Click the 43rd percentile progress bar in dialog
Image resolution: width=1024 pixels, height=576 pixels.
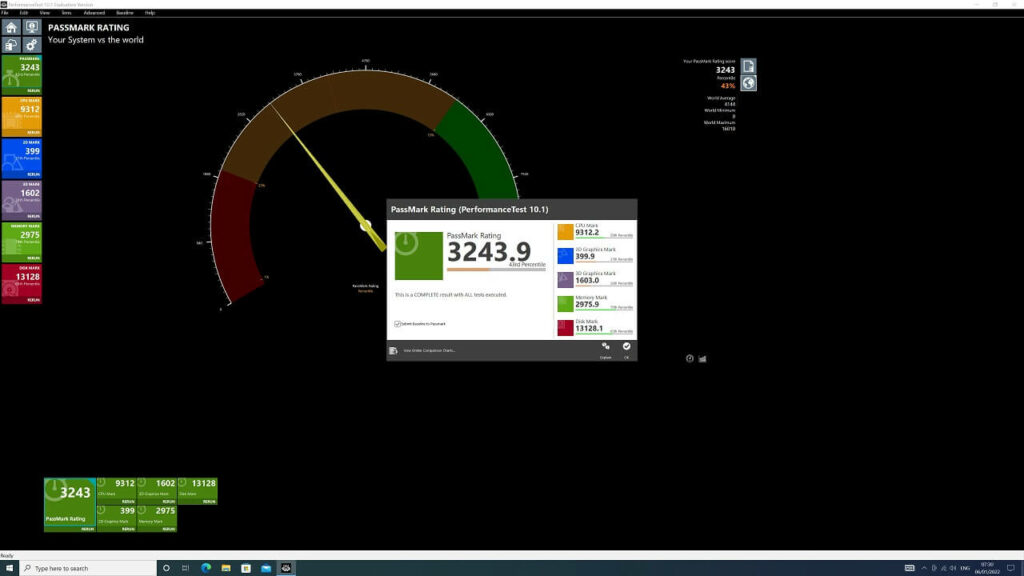click(496, 269)
